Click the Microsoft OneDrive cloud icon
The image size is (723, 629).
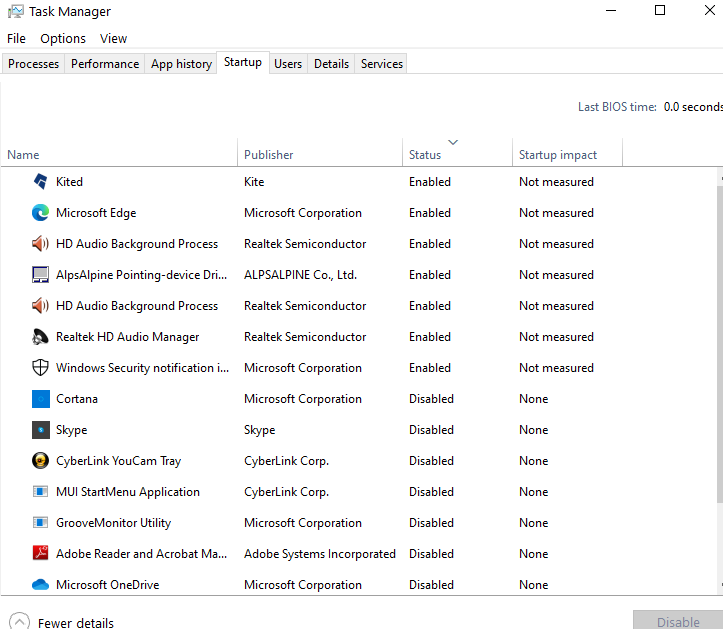pos(41,585)
